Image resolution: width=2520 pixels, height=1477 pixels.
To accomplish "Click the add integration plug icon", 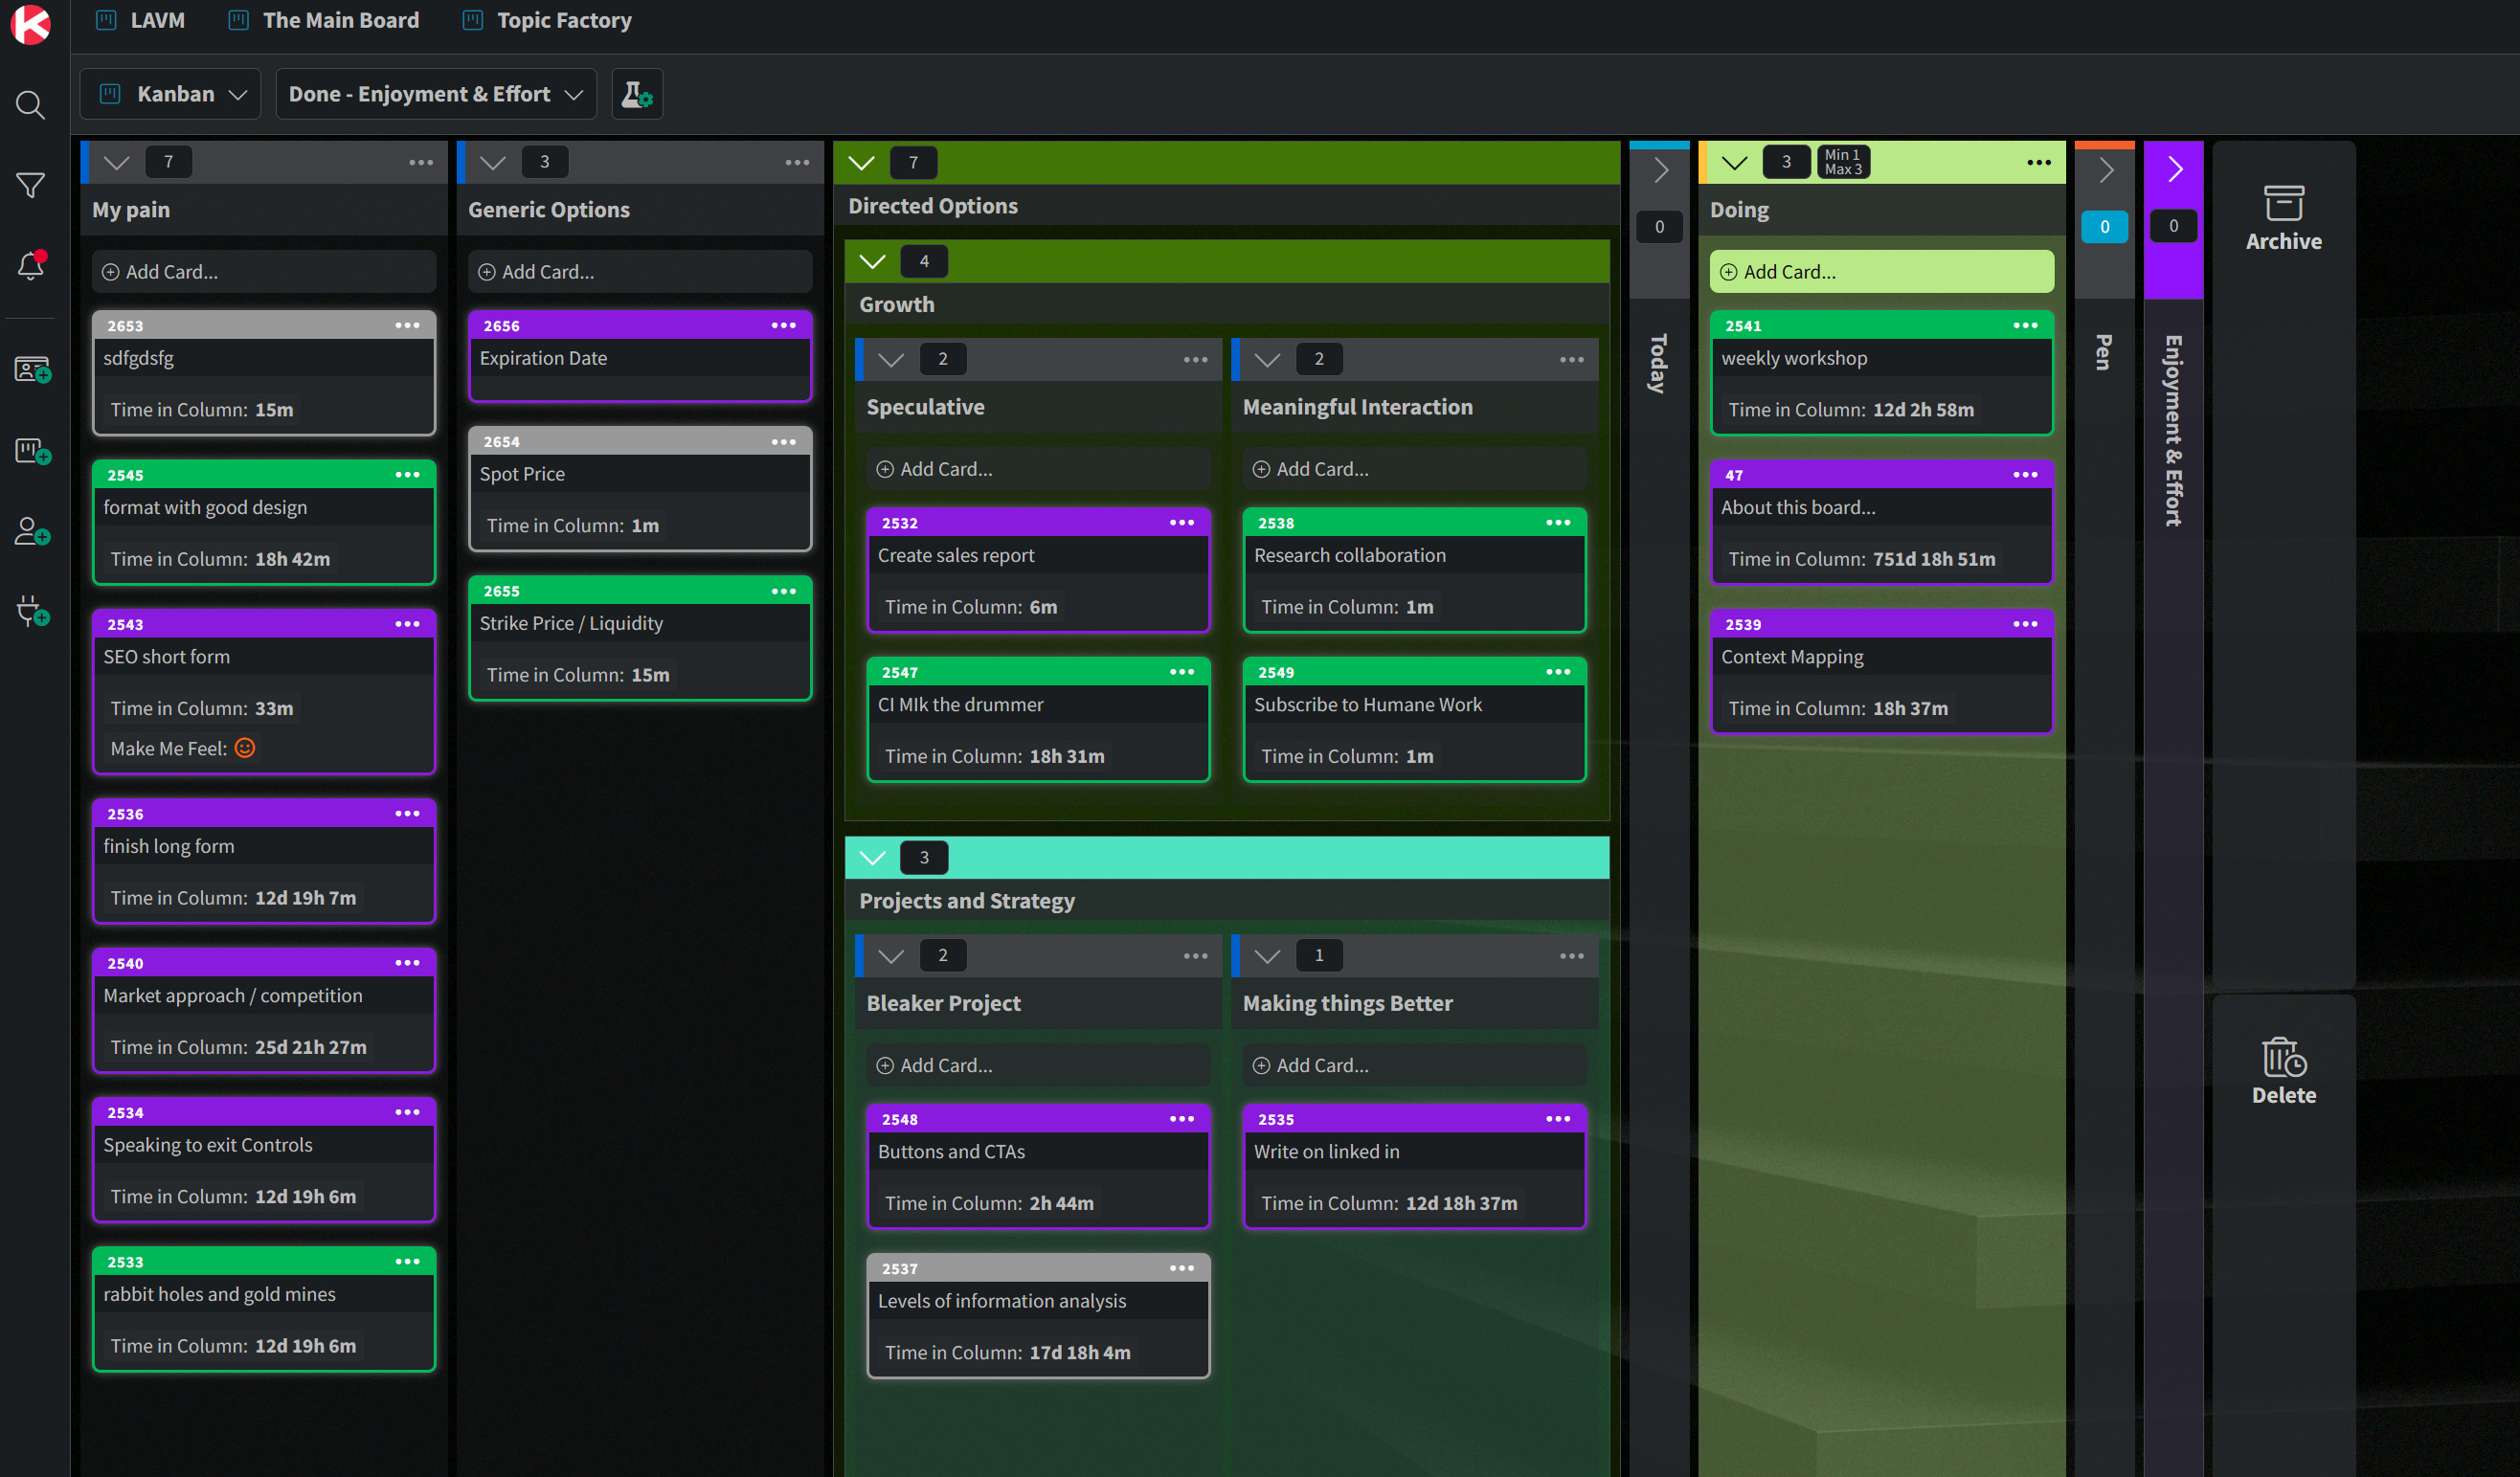I will coord(32,611).
